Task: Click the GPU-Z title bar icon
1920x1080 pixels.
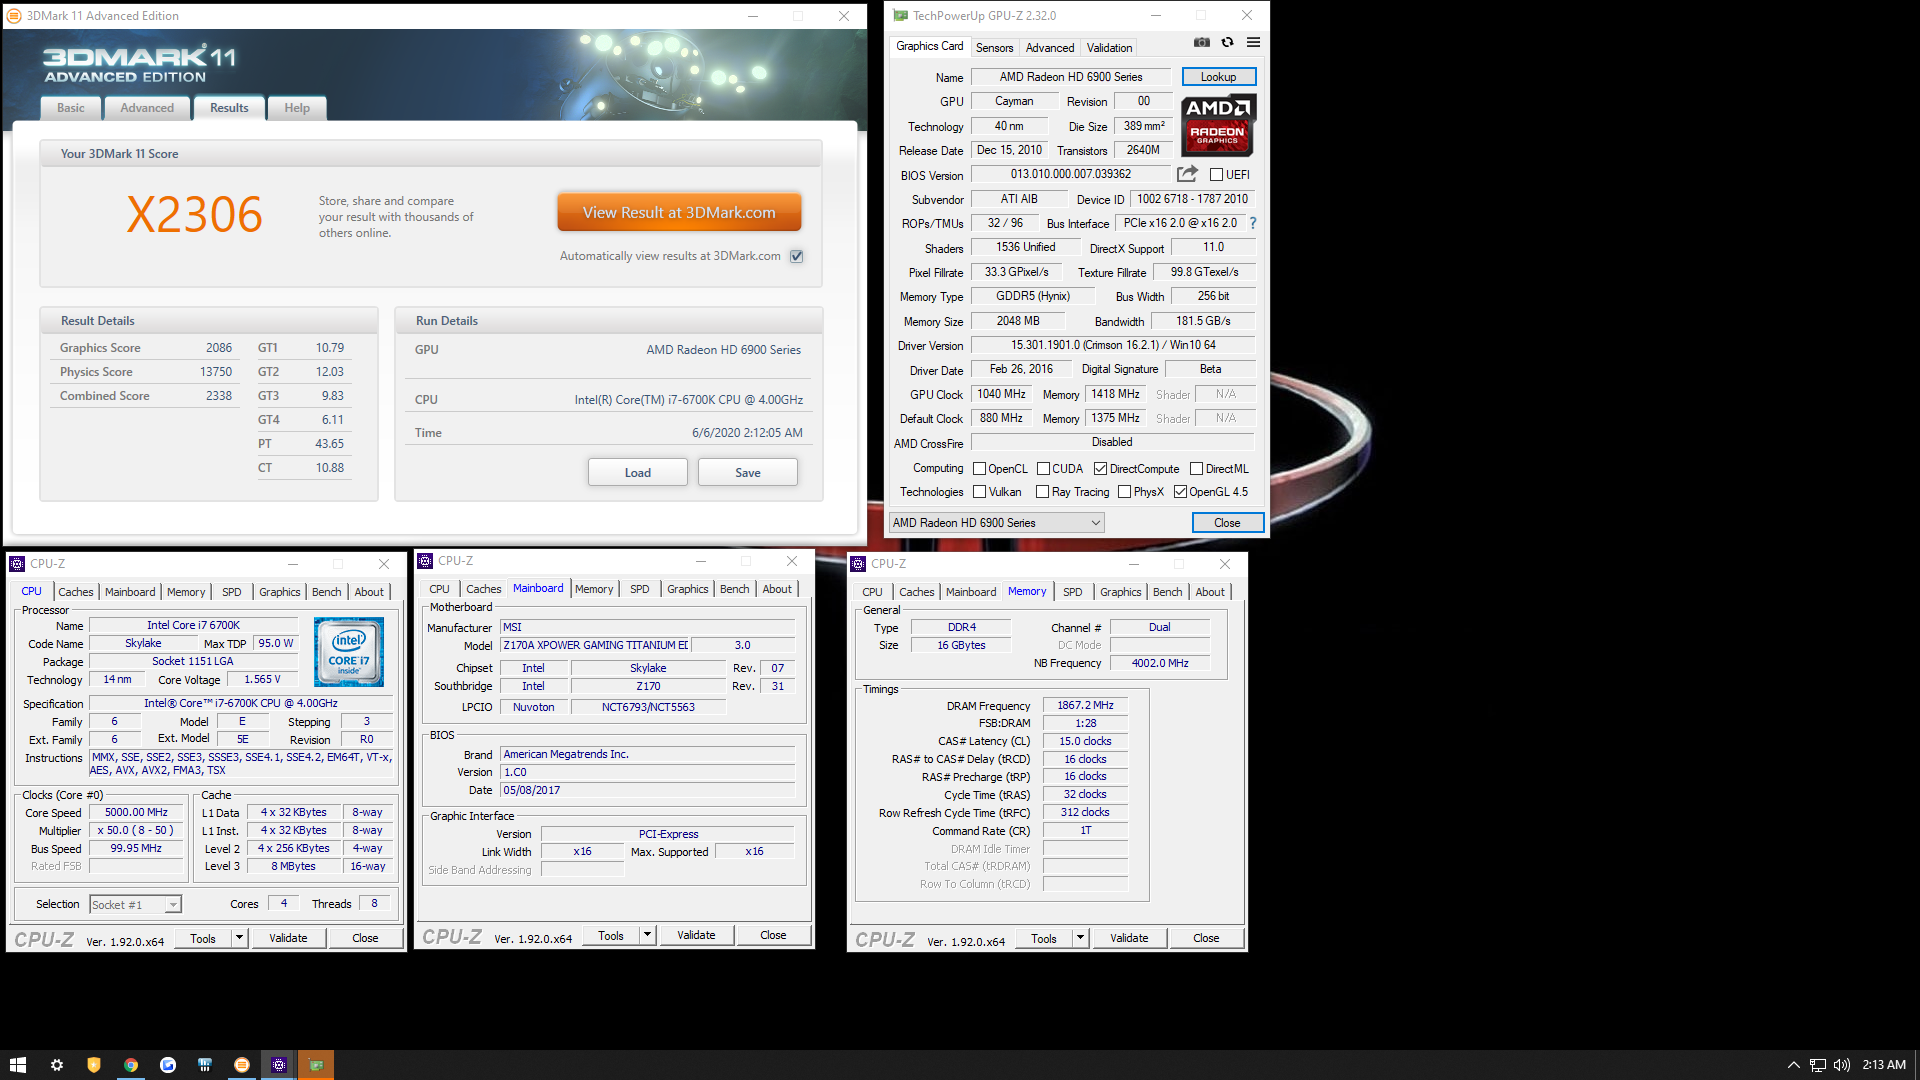Action: click(x=900, y=16)
